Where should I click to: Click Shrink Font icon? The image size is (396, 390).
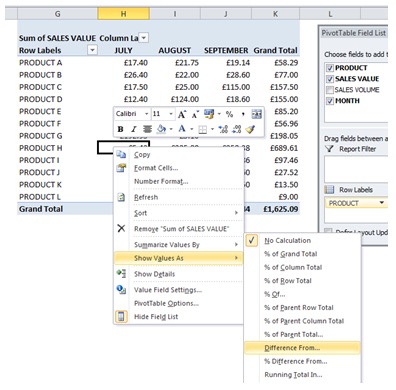(195, 114)
